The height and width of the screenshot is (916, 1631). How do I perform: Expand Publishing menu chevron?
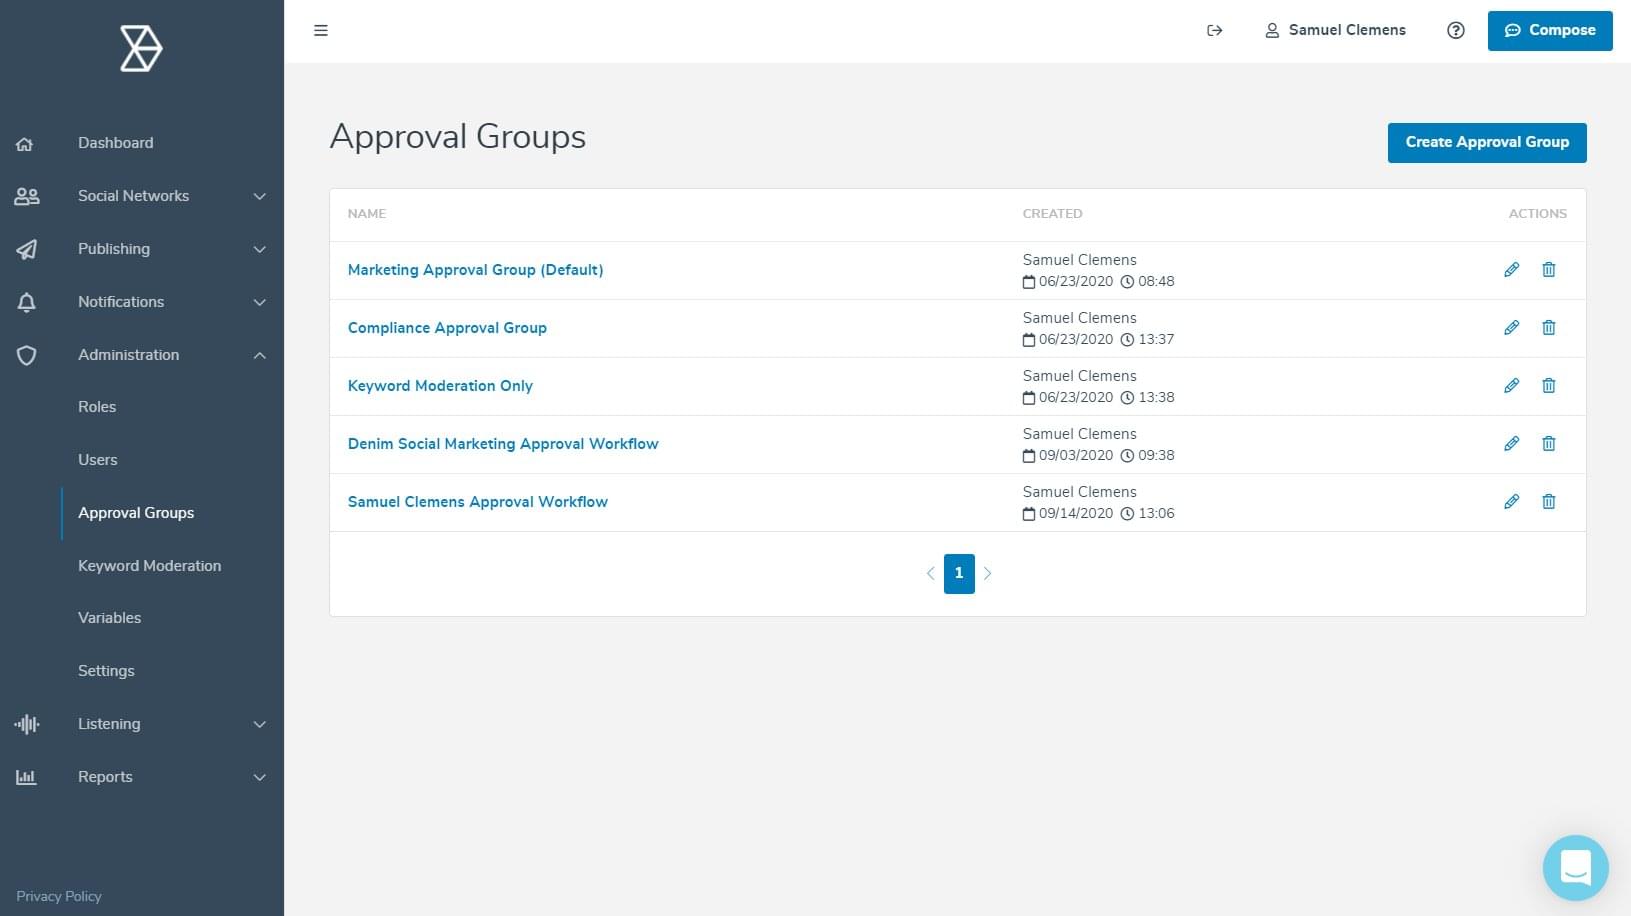click(x=260, y=249)
